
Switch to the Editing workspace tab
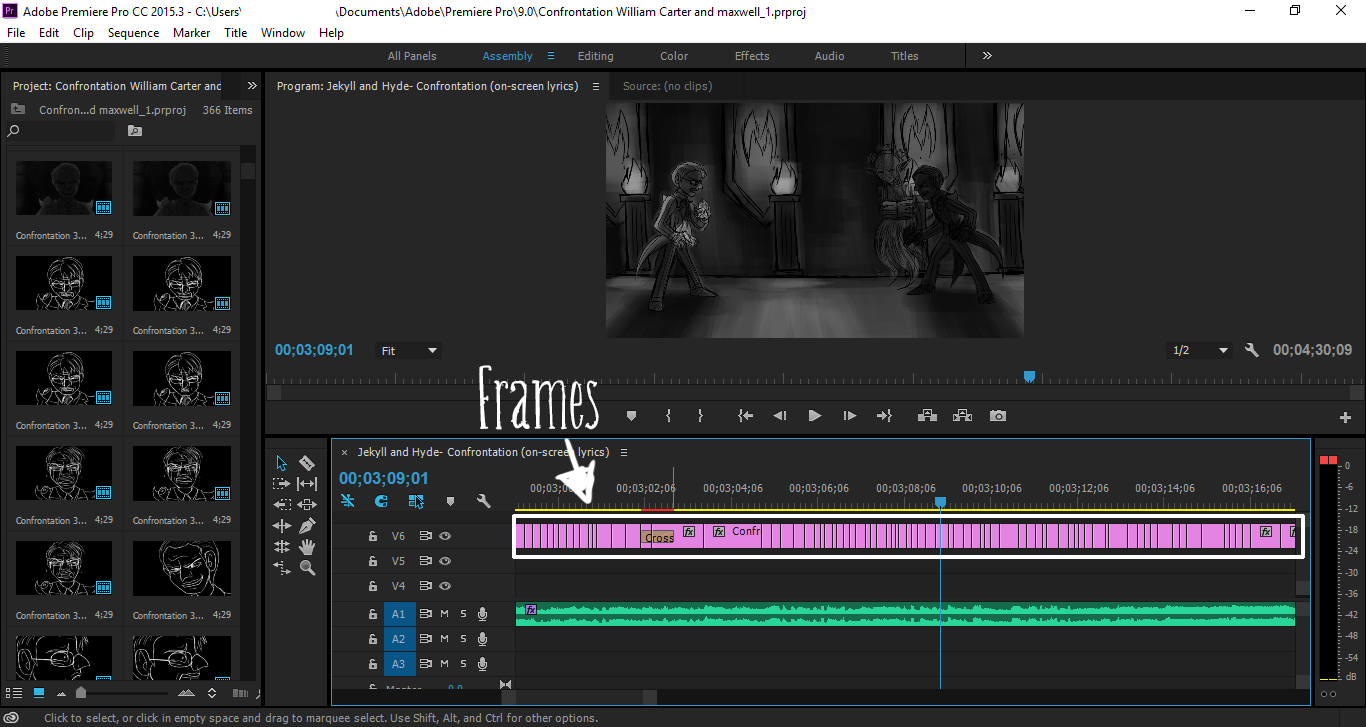(595, 56)
